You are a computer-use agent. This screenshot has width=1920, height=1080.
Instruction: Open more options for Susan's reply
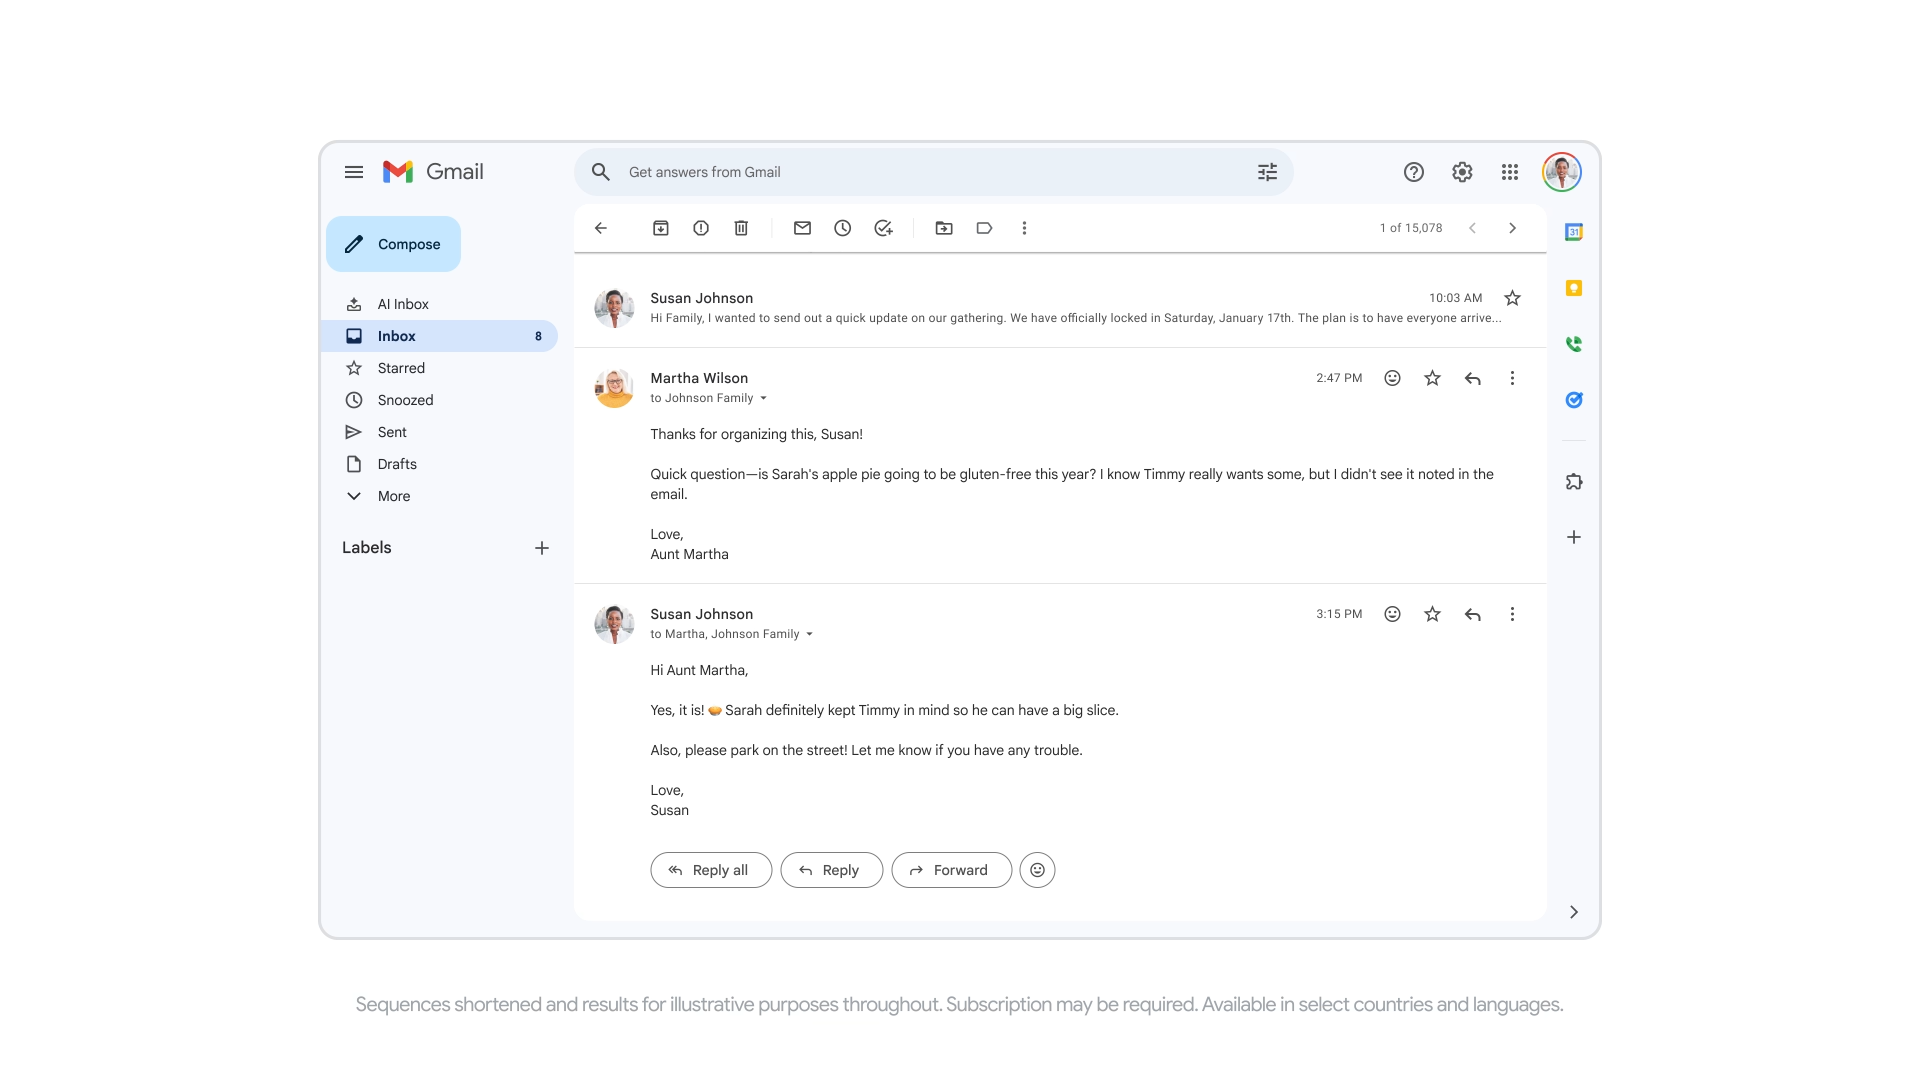[1512, 614]
